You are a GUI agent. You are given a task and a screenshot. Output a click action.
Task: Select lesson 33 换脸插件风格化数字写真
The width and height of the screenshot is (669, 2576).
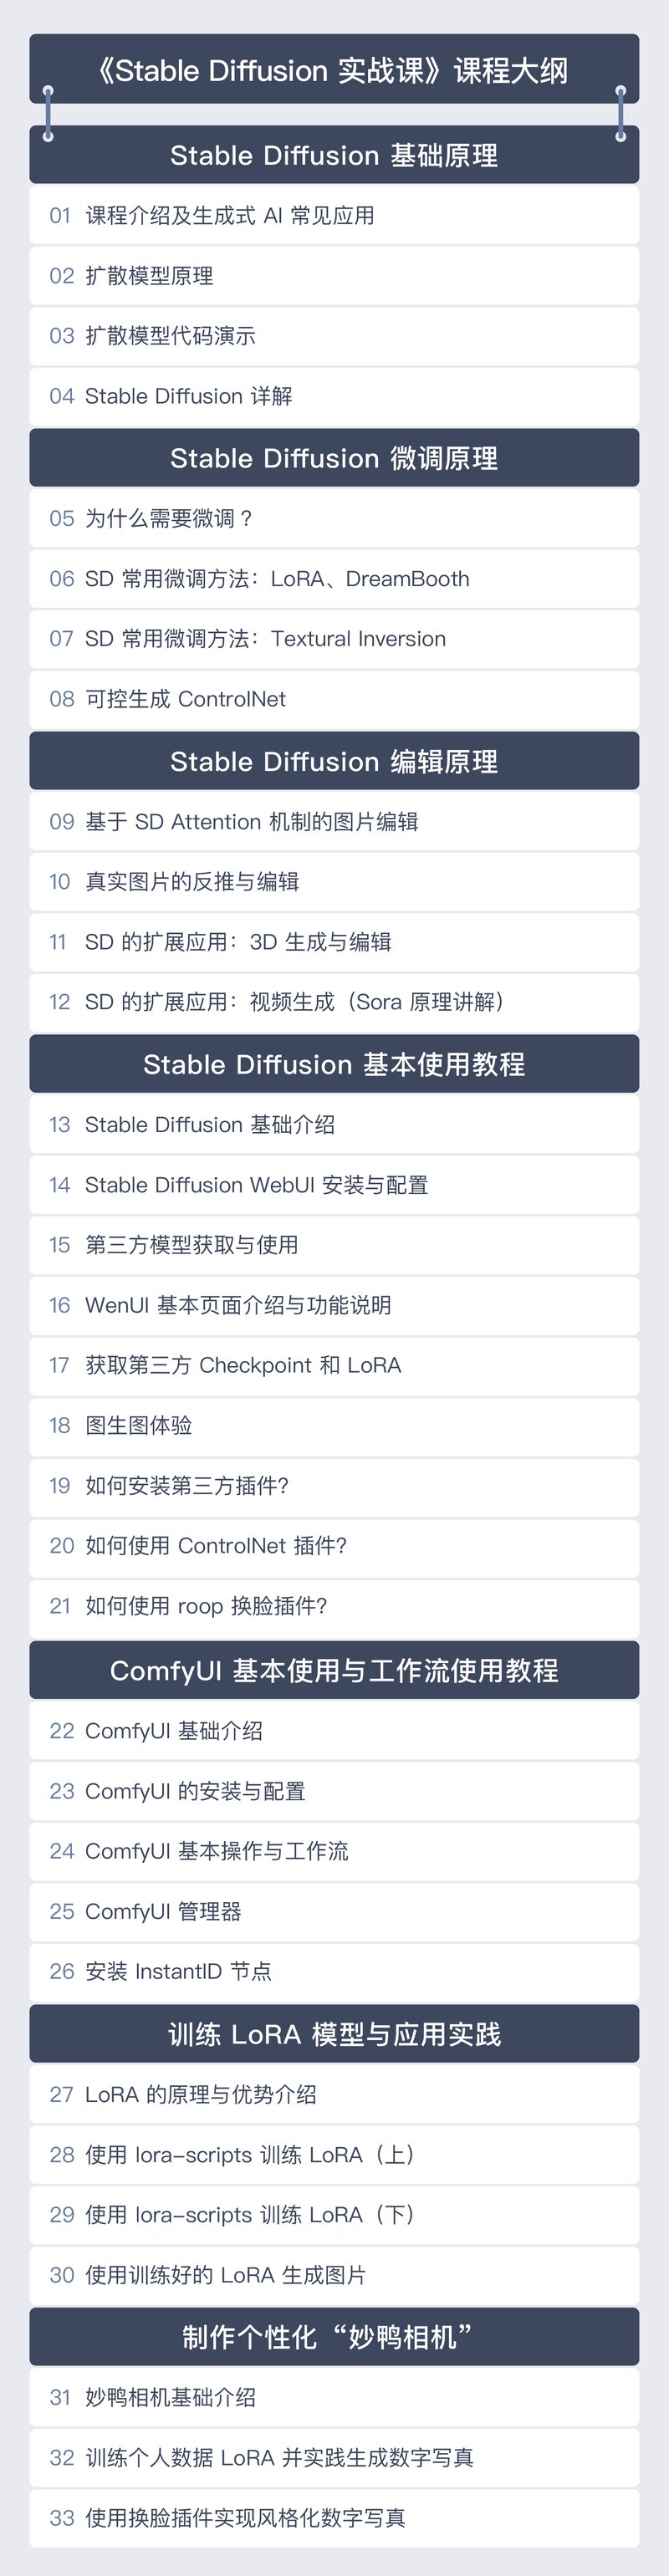(x=334, y=2518)
